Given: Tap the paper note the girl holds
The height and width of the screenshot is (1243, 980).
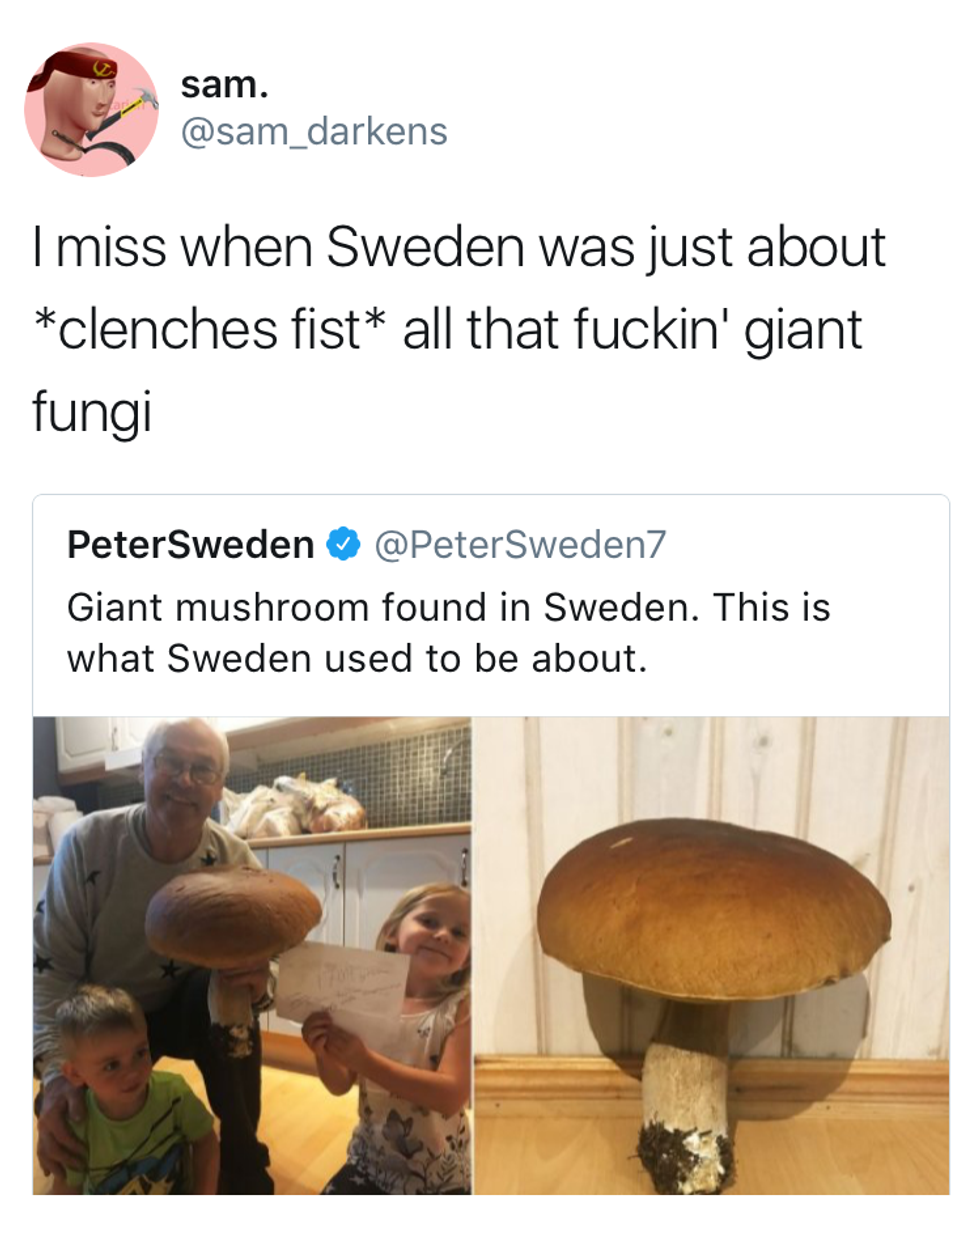Looking at the screenshot, I should tap(343, 982).
